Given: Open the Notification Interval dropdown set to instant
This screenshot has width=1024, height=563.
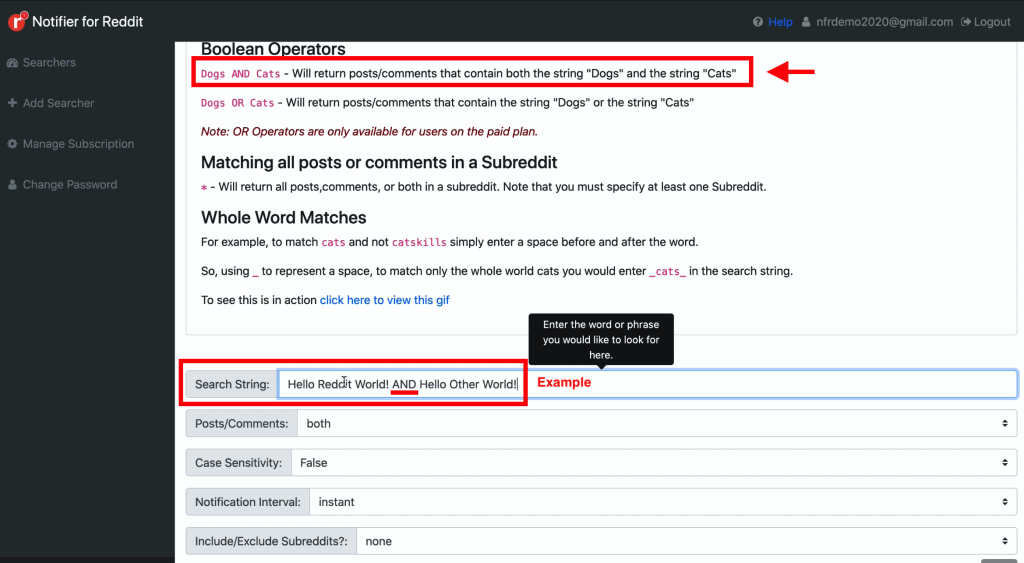Looking at the screenshot, I should click(663, 502).
